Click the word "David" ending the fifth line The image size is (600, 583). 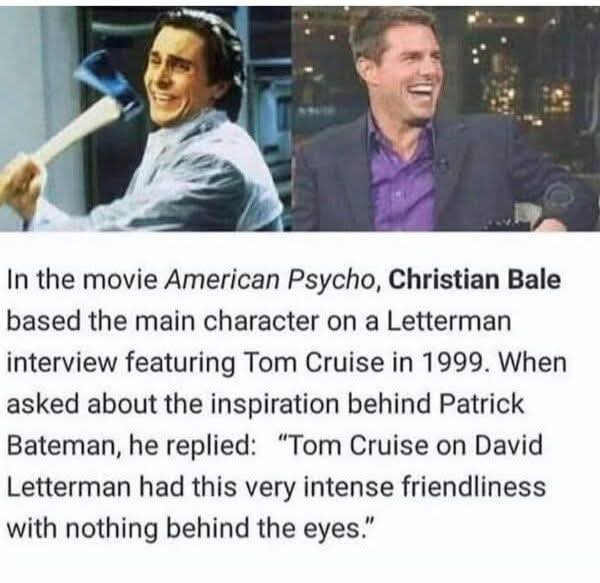[509, 445]
